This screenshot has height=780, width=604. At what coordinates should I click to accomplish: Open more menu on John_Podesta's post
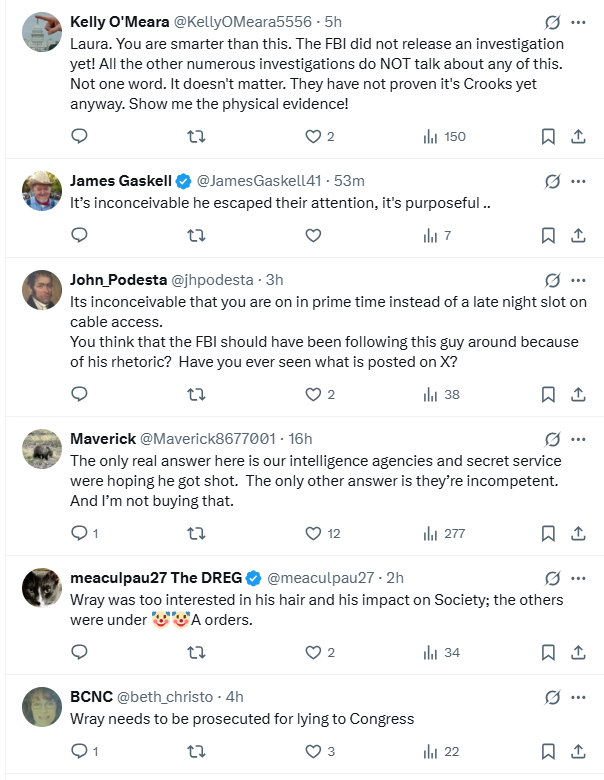tap(578, 280)
